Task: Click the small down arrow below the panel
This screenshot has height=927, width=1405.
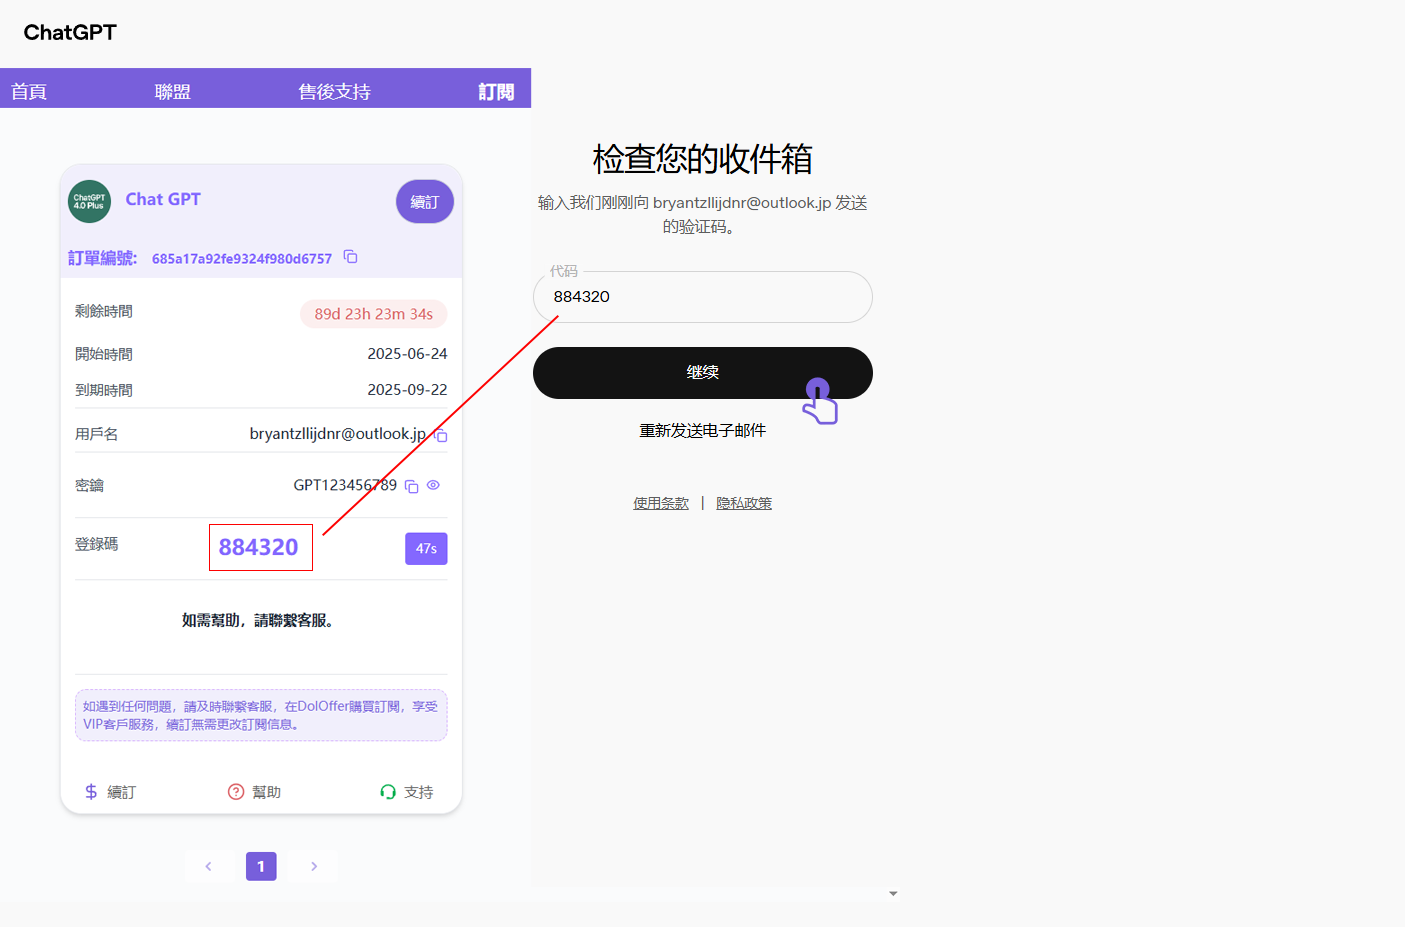Action: pyautogui.click(x=893, y=894)
